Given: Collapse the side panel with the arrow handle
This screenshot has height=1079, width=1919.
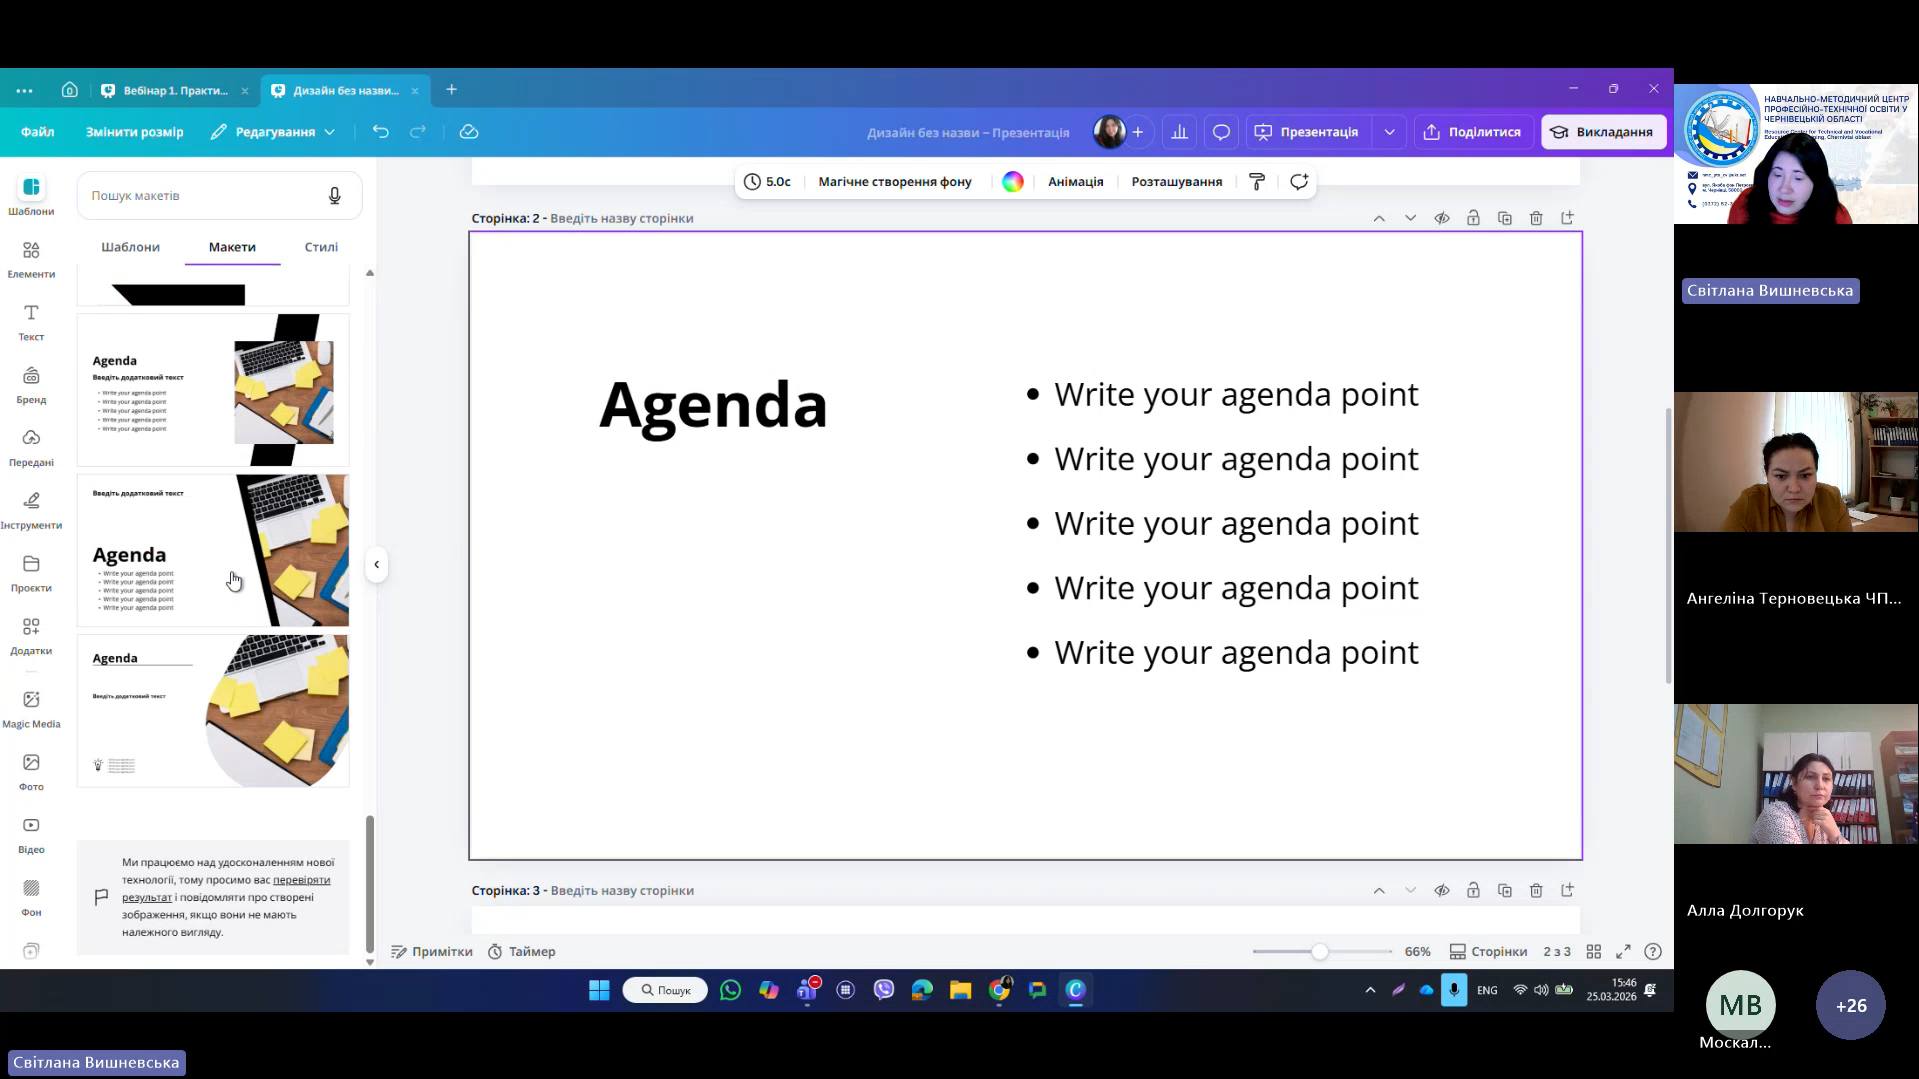Looking at the screenshot, I should click(376, 565).
